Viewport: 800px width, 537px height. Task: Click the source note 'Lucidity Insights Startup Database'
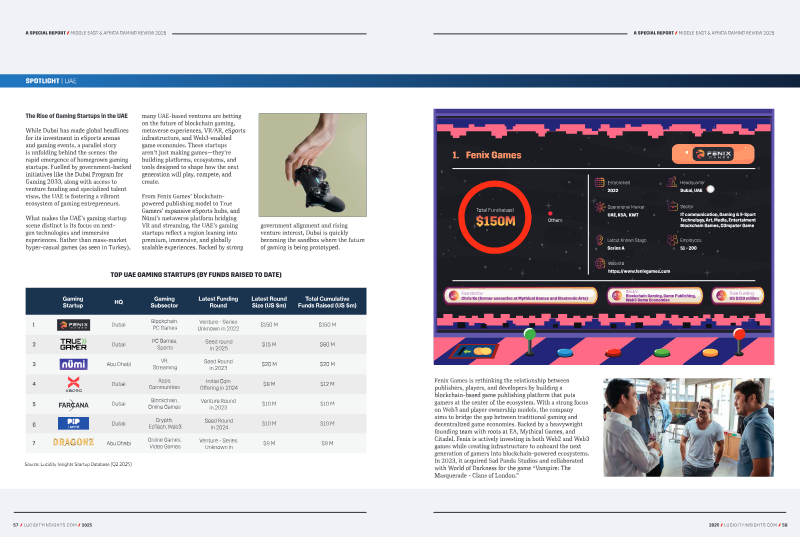click(x=78, y=464)
